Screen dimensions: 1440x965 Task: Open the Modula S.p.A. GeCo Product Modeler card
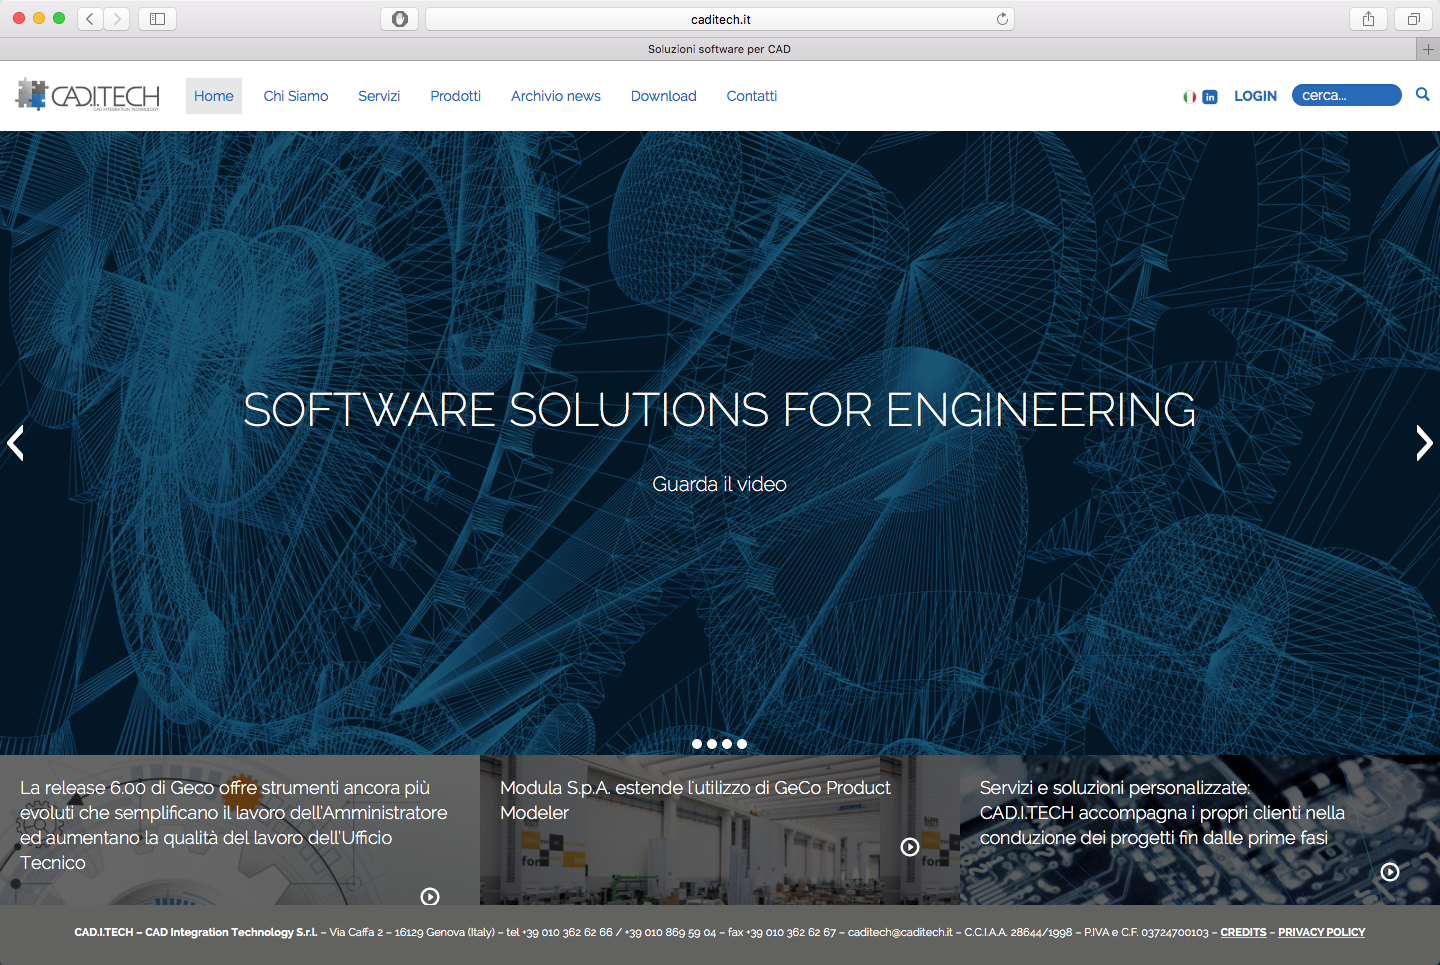click(720, 830)
